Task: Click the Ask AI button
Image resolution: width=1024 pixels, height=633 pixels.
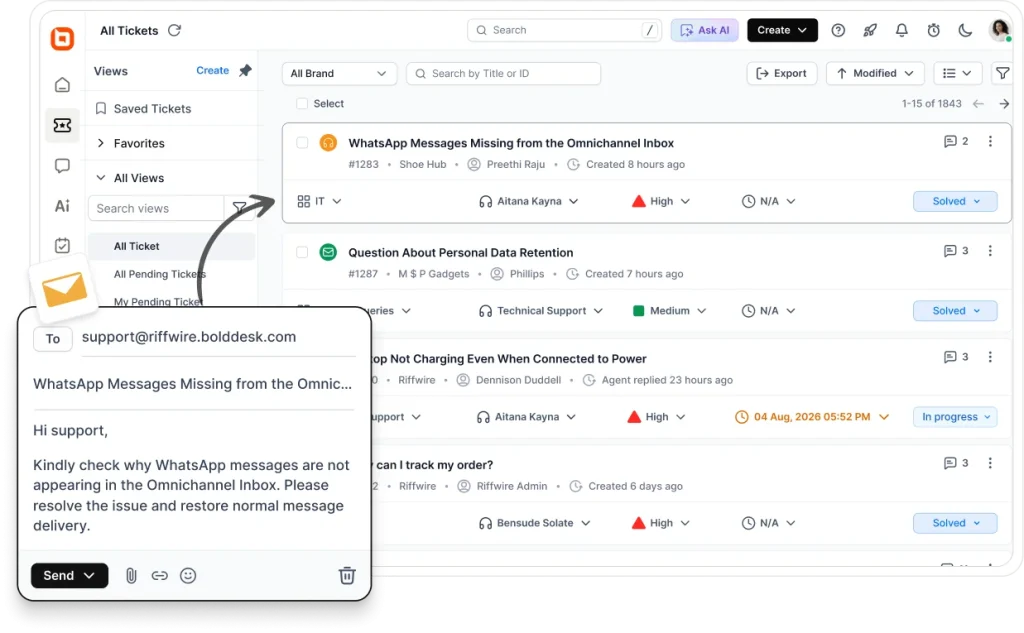Action: (x=705, y=30)
